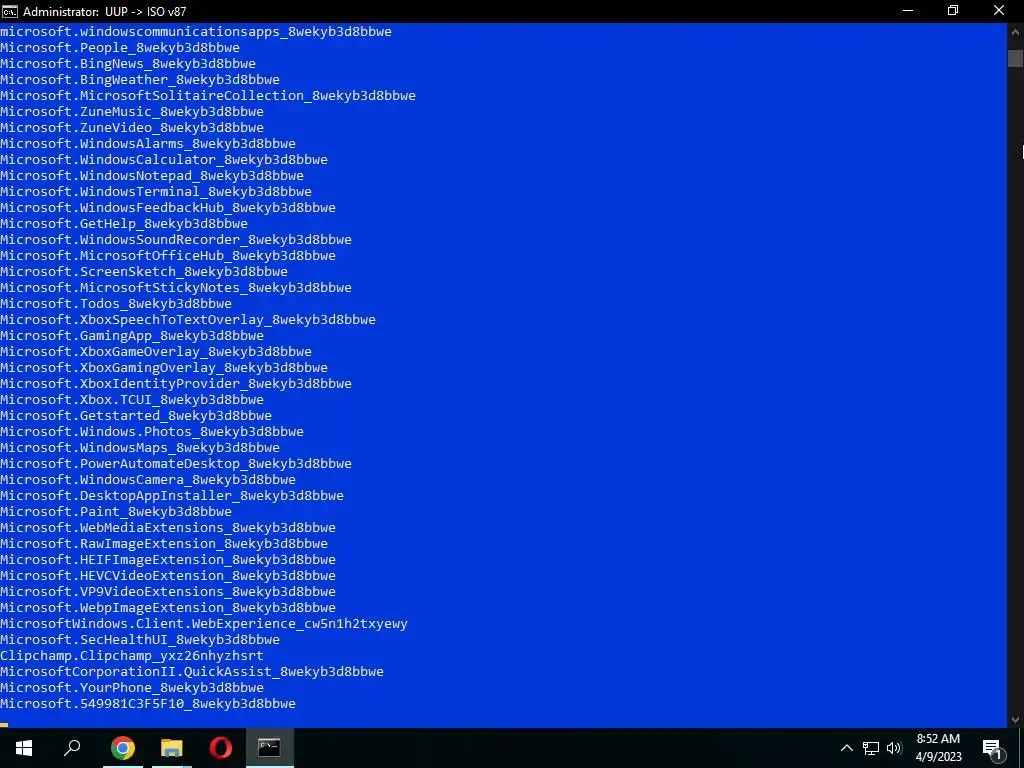
Task: Open the Windows Start menu
Action: [24, 748]
